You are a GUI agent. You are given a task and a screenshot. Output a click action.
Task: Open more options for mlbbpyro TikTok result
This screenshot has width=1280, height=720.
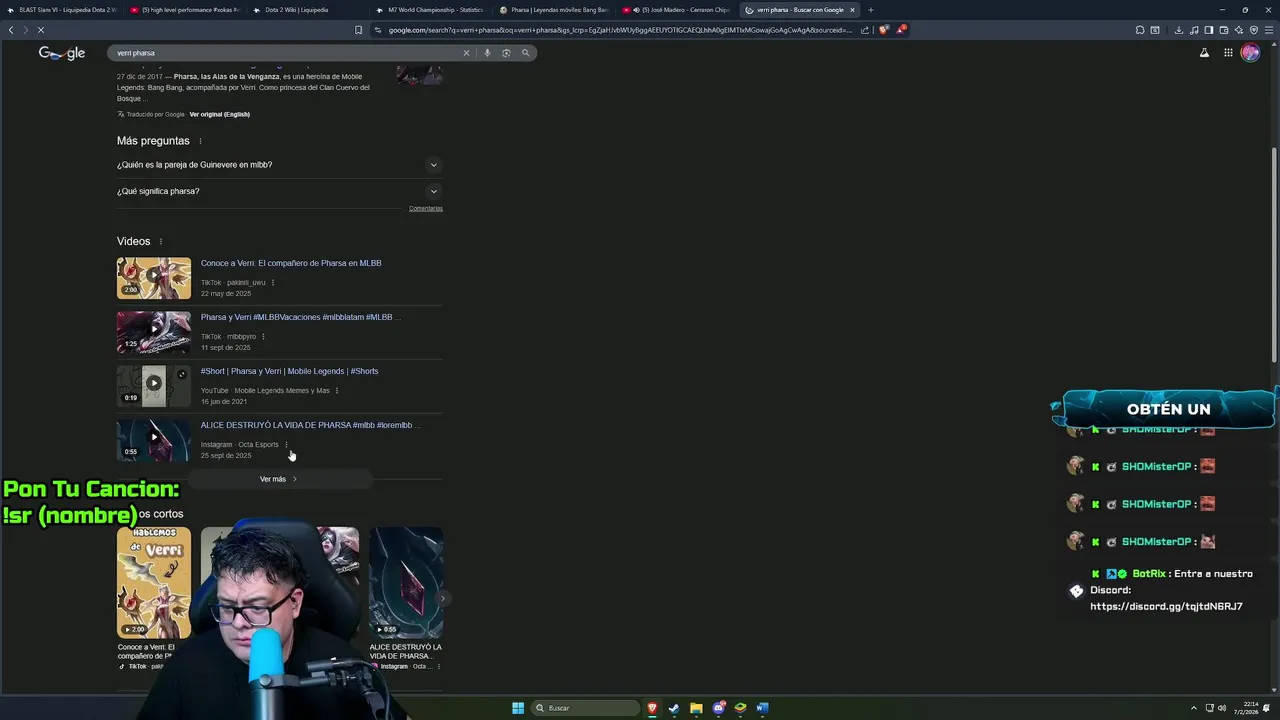coord(263,337)
